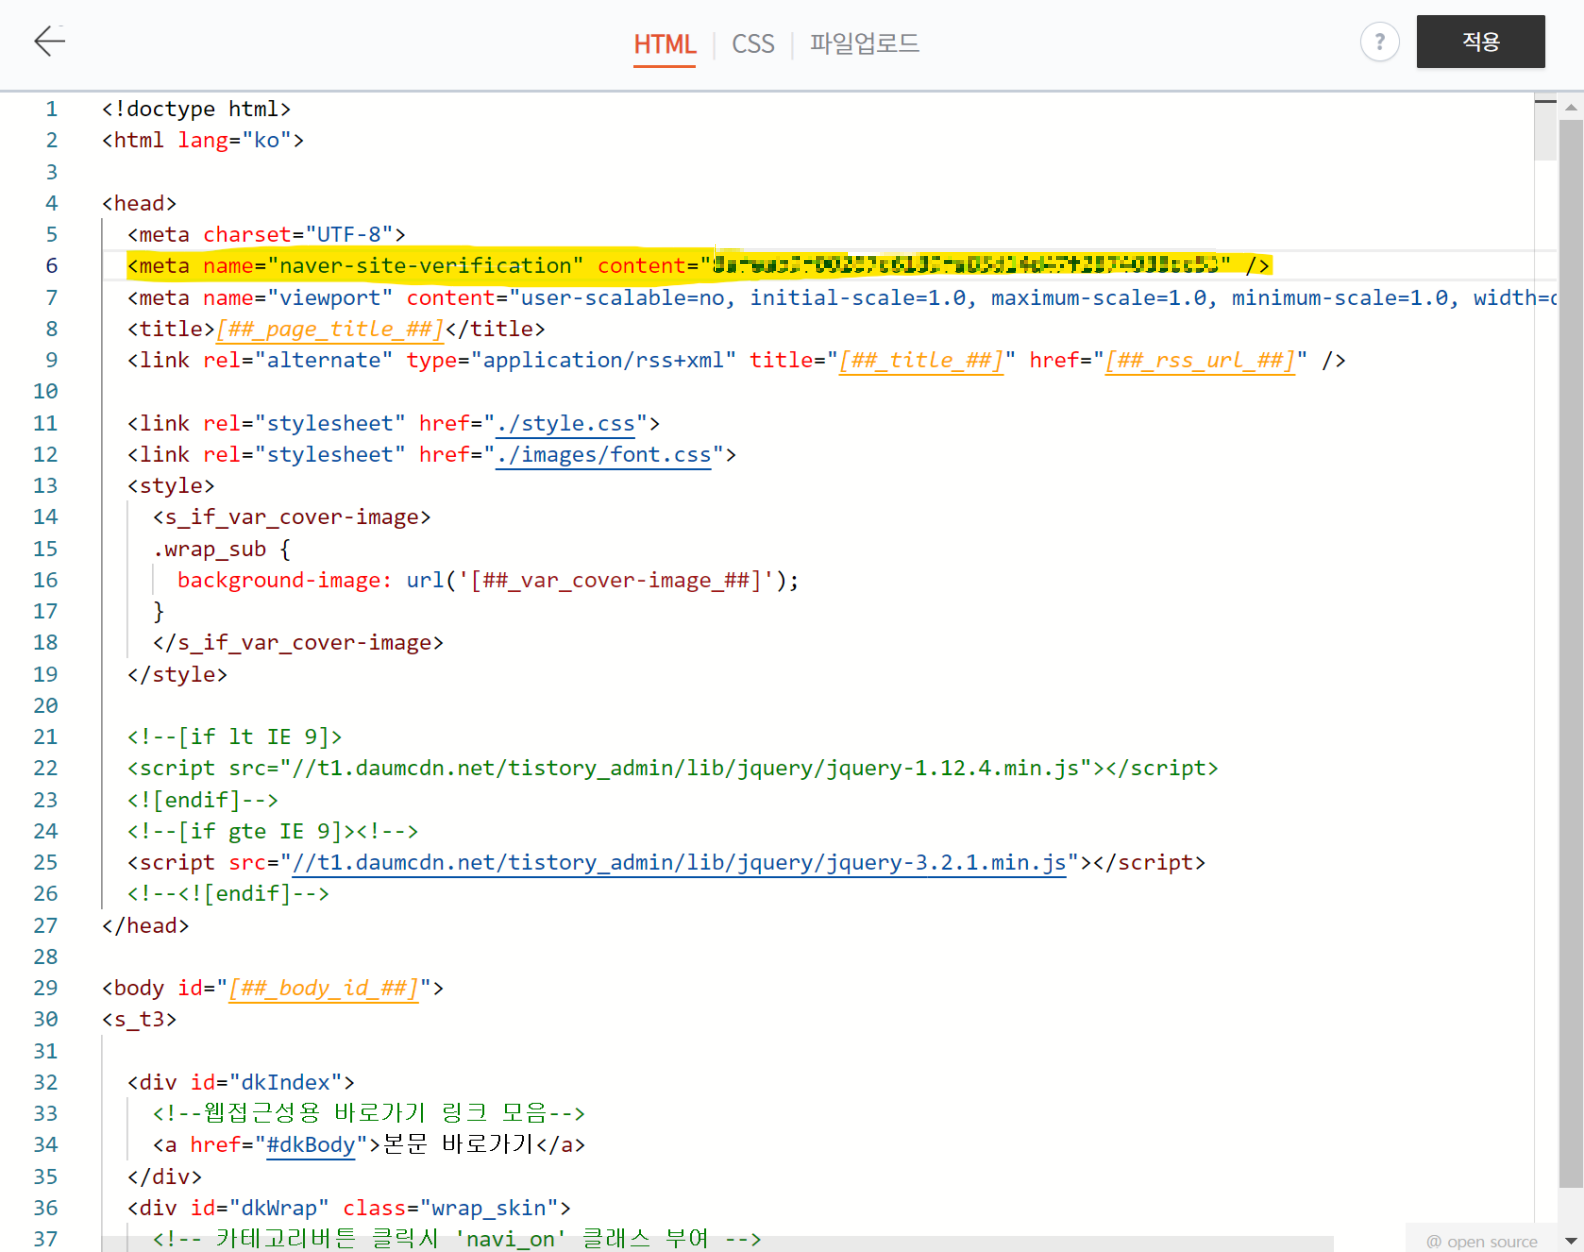1584x1252 pixels.
Task: Open the ./style.css link
Action: click(566, 423)
